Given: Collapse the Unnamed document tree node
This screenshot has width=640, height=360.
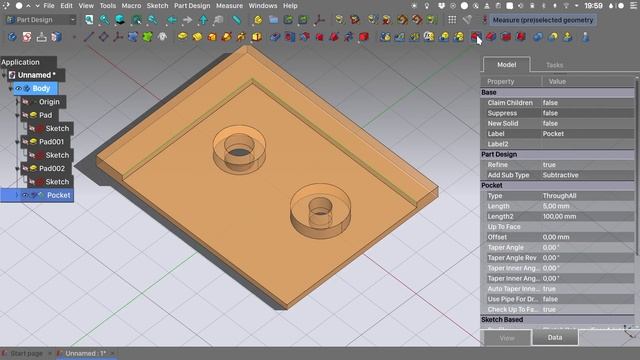Looking at the screenshot, I should pyautogui.click(x=4, y=75).
